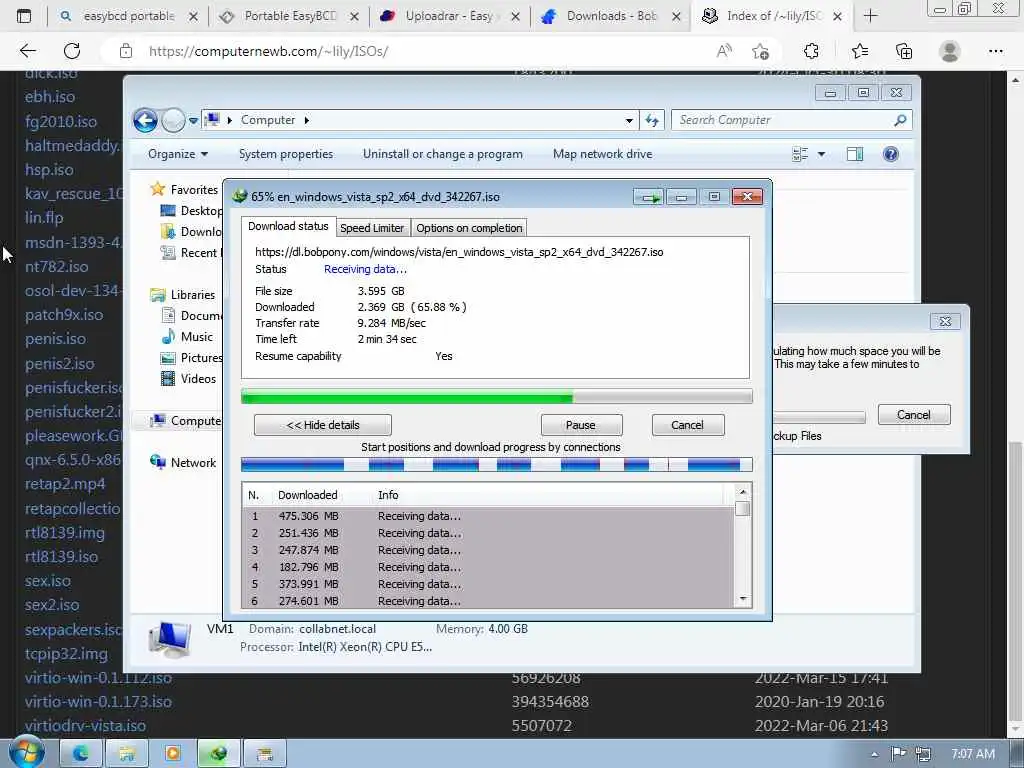Close the Index of /~lily/ISOs tab
Viewport: 1024px width, 768px height.
pyautogui.click(x=838, y=16)
